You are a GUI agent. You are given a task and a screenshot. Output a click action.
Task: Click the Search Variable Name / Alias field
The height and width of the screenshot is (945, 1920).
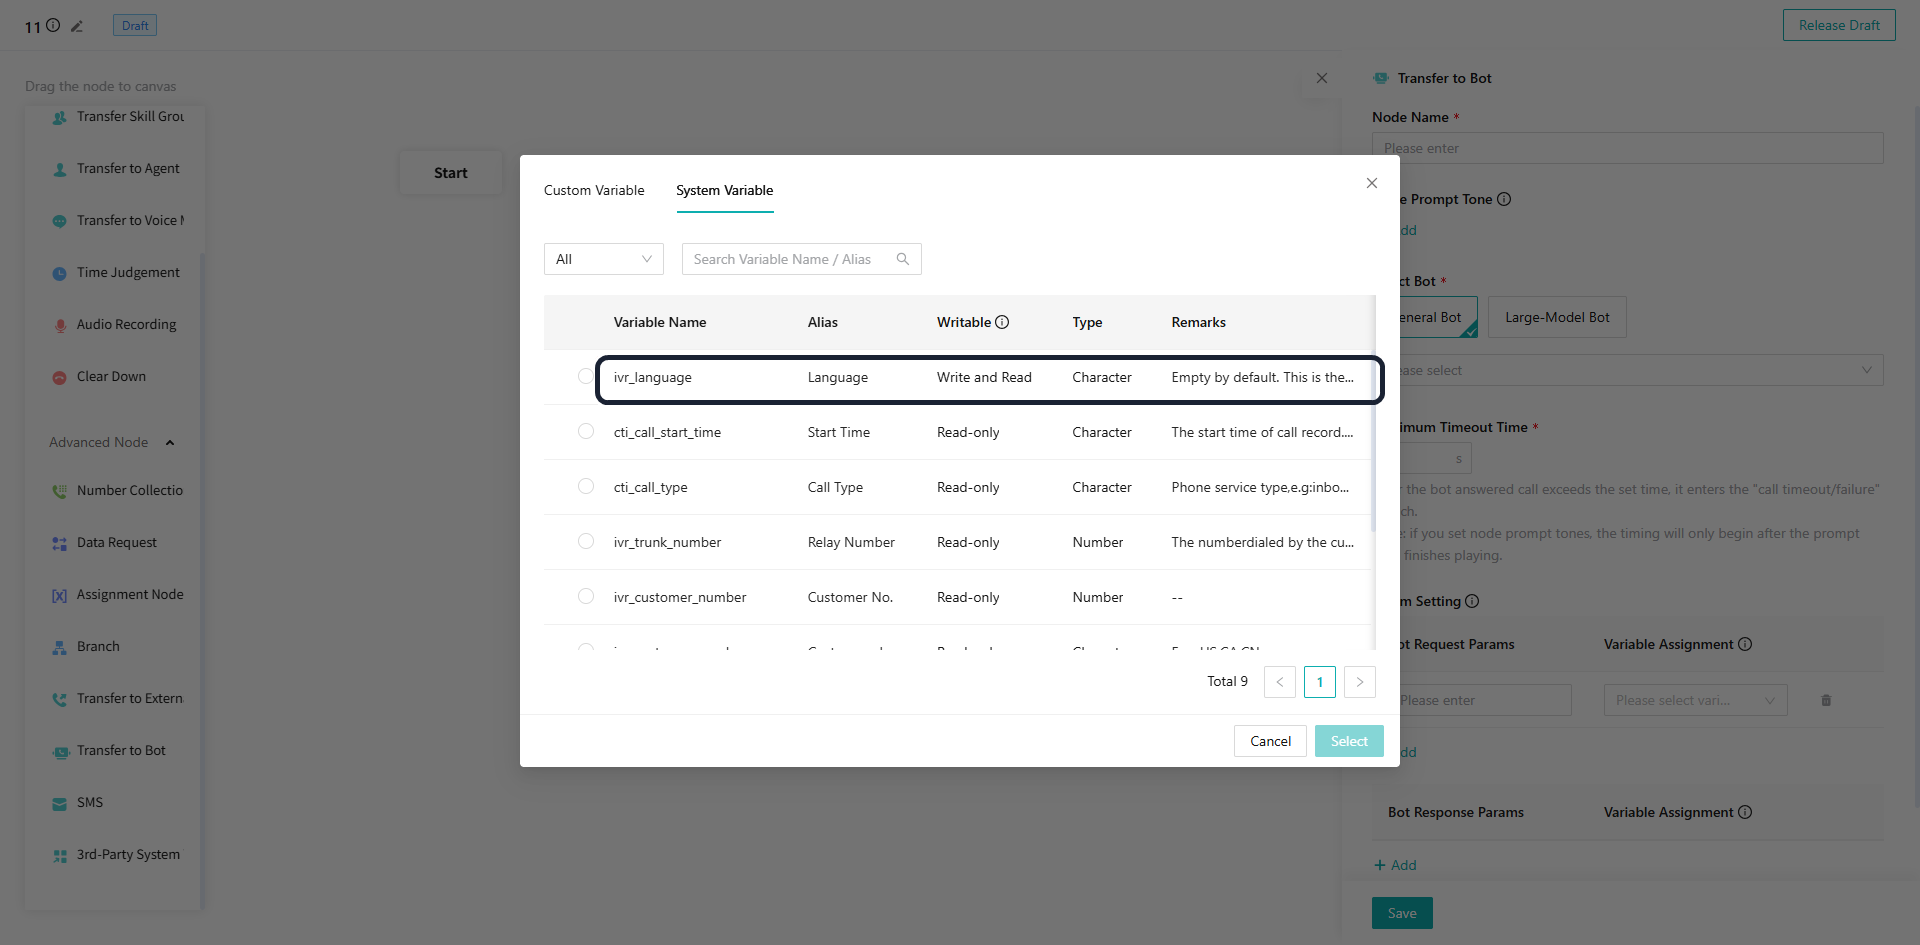pos(801,259)
